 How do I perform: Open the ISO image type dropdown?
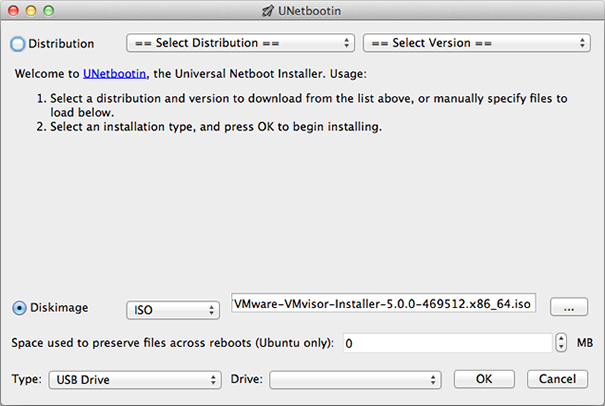point(173,310)
